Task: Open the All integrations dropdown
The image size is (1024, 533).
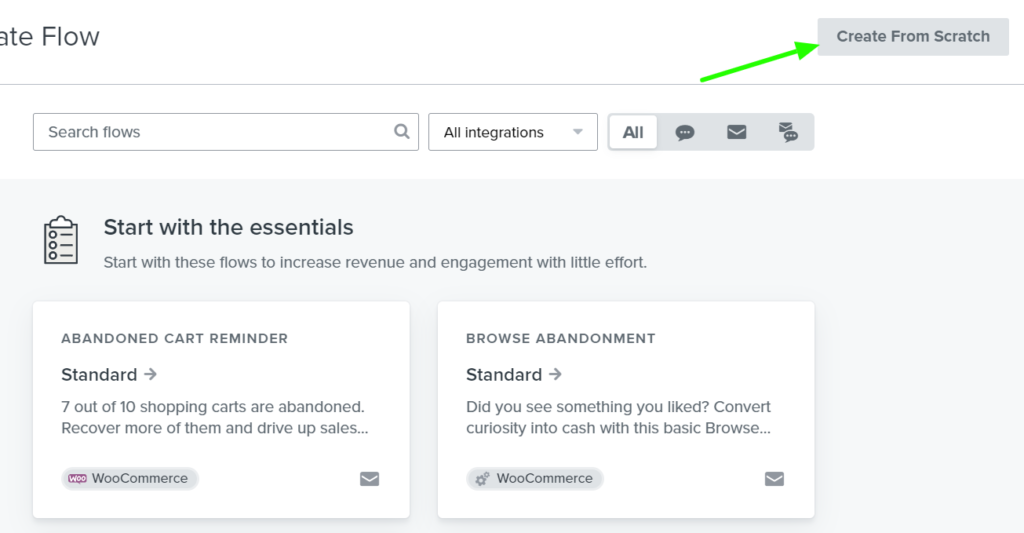Action: [513, 132]
